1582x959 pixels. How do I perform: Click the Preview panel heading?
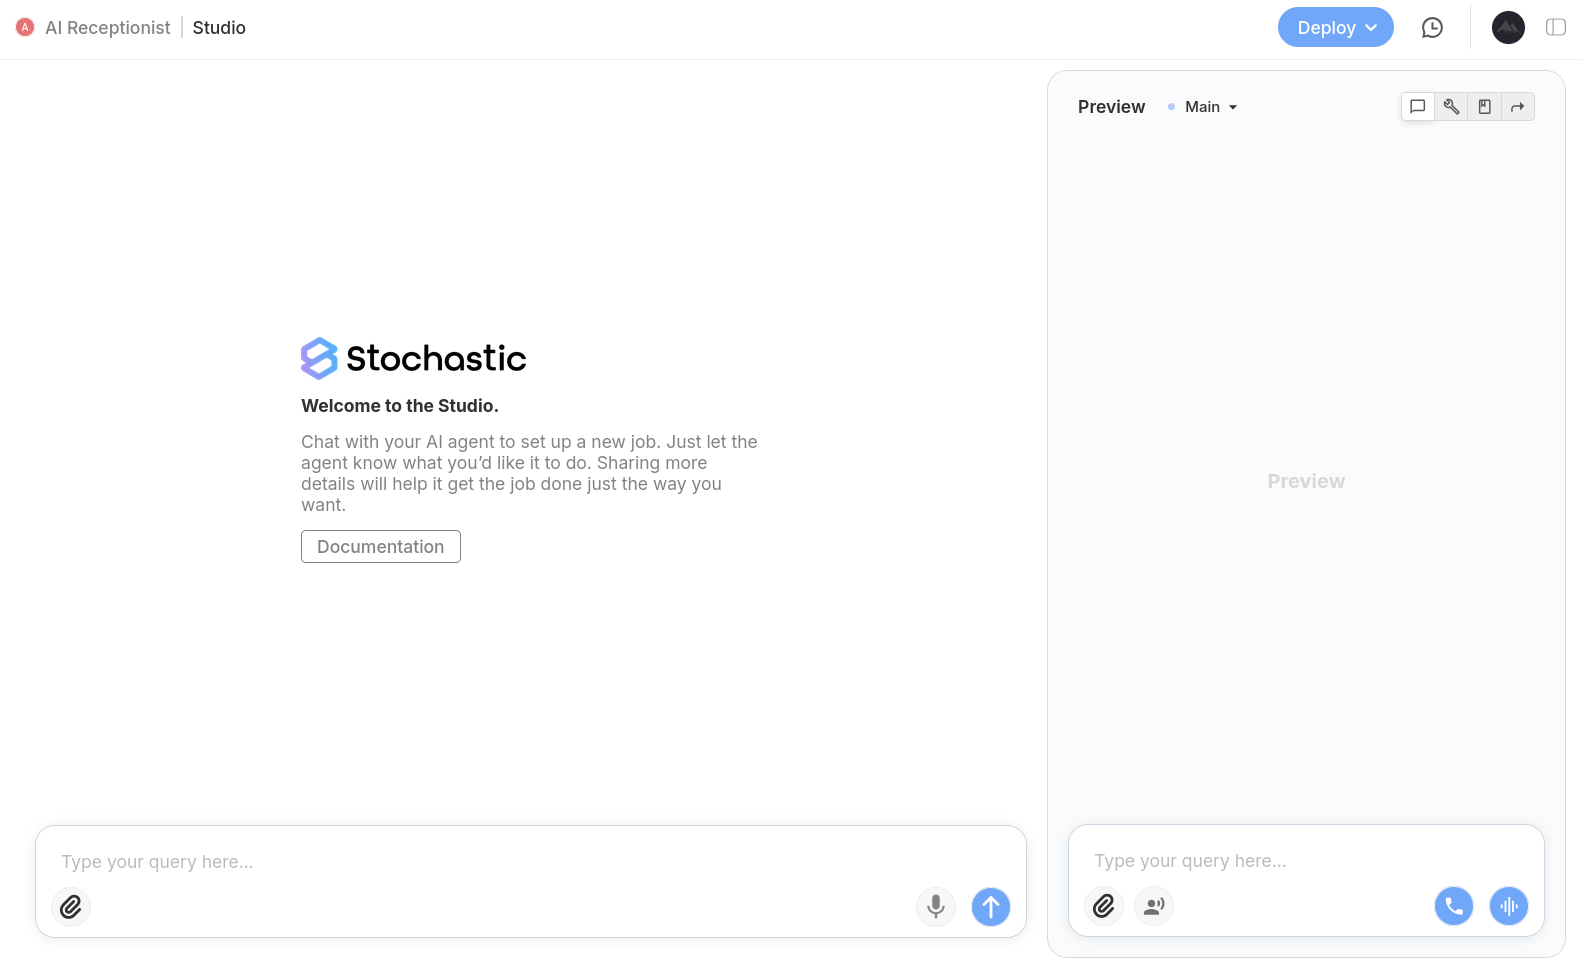(x=1111, y=107)
